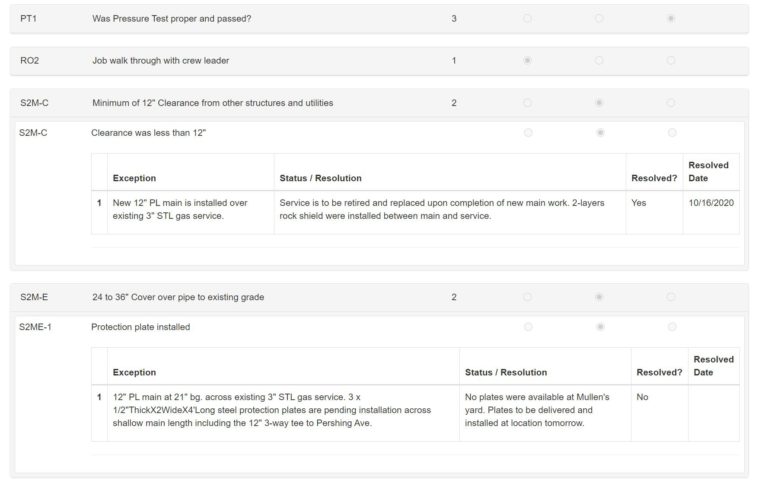This screenshot has width=768, height=484.
Task: Click the 'Yes' resolved cell in clearance table
Action: [x=639, y=201]
